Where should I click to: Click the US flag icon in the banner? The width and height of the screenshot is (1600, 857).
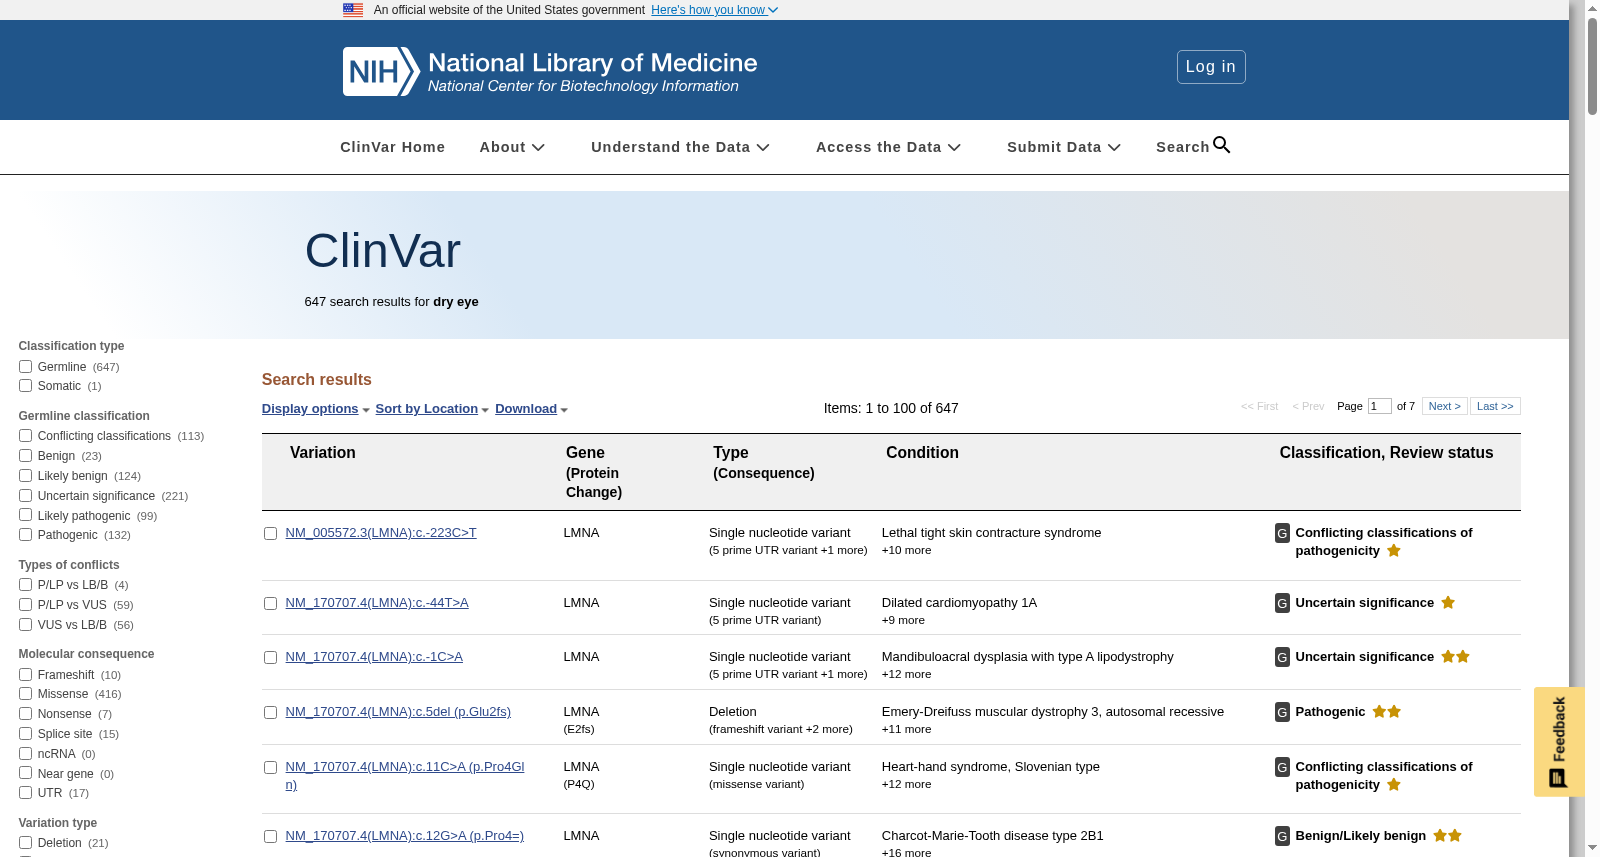(x=353, y=10)
